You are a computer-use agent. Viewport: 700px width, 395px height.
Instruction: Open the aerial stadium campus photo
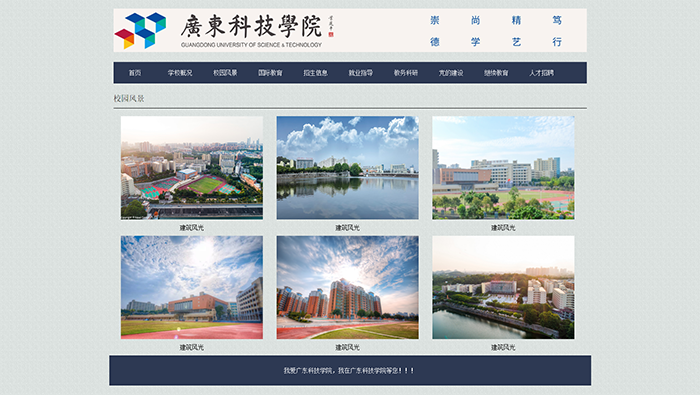click(192, 168)
